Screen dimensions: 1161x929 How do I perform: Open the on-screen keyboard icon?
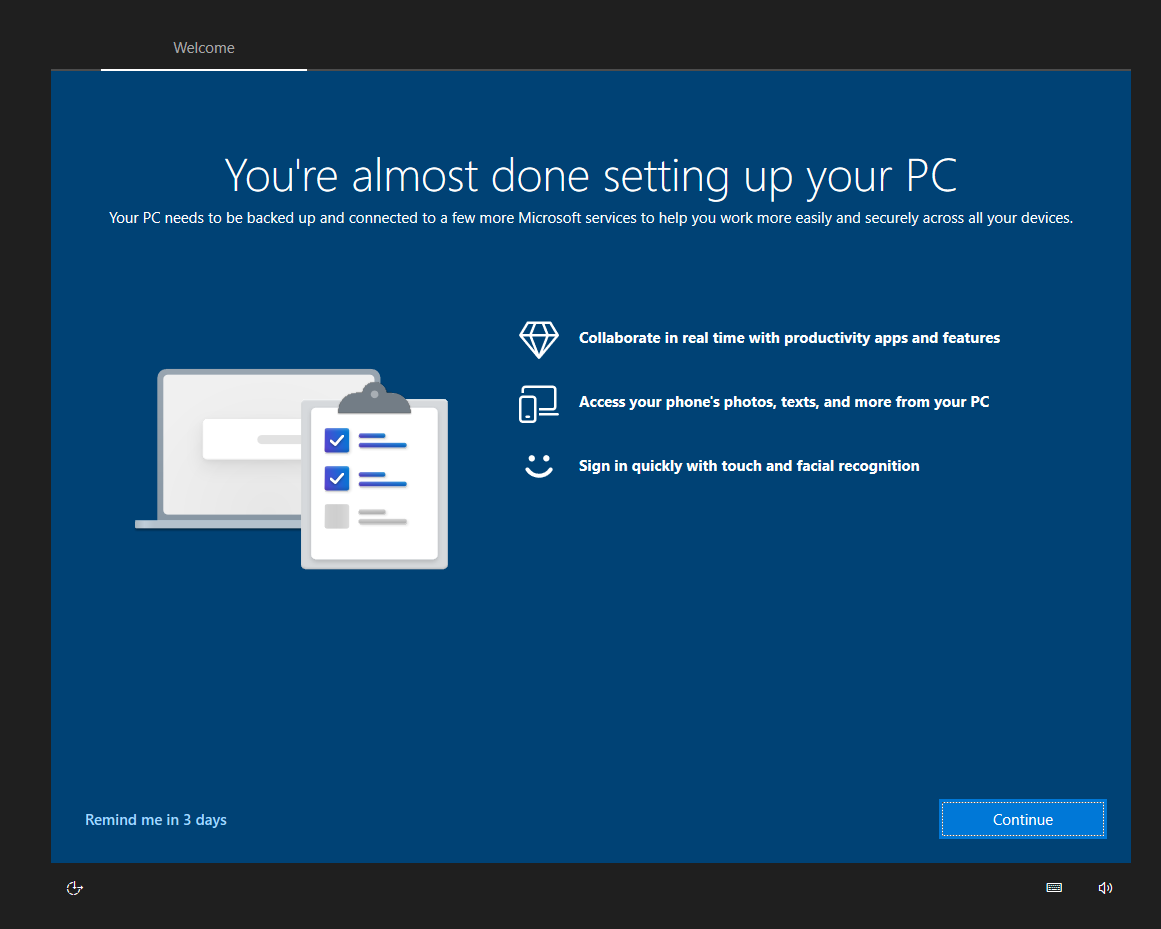tap(1054, 888)
